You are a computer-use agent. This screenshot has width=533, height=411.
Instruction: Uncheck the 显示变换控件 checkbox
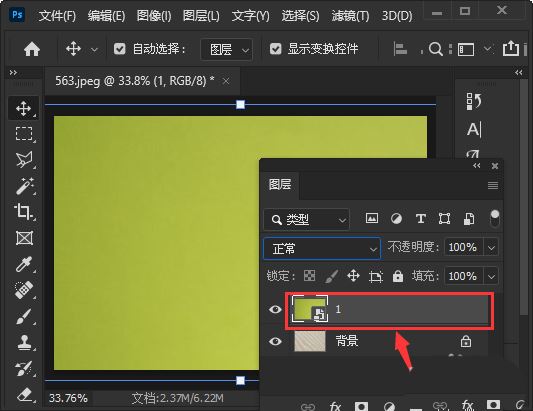(275, 49)
